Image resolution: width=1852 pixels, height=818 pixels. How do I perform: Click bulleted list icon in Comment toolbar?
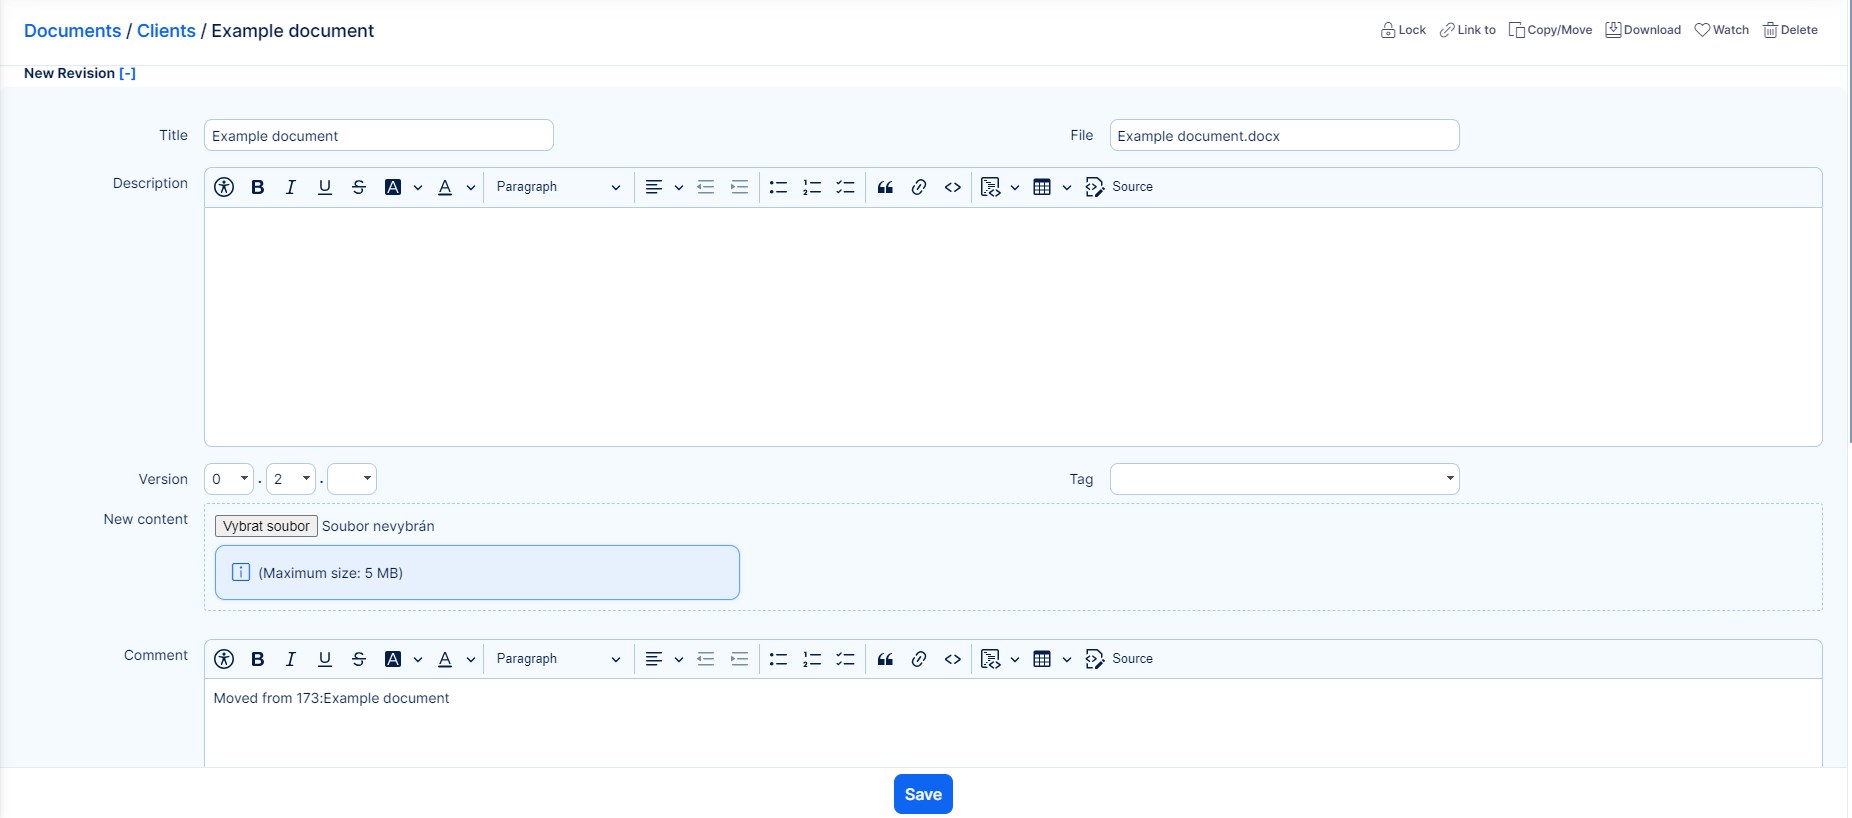pyautogui.click(x=778, y=659)
